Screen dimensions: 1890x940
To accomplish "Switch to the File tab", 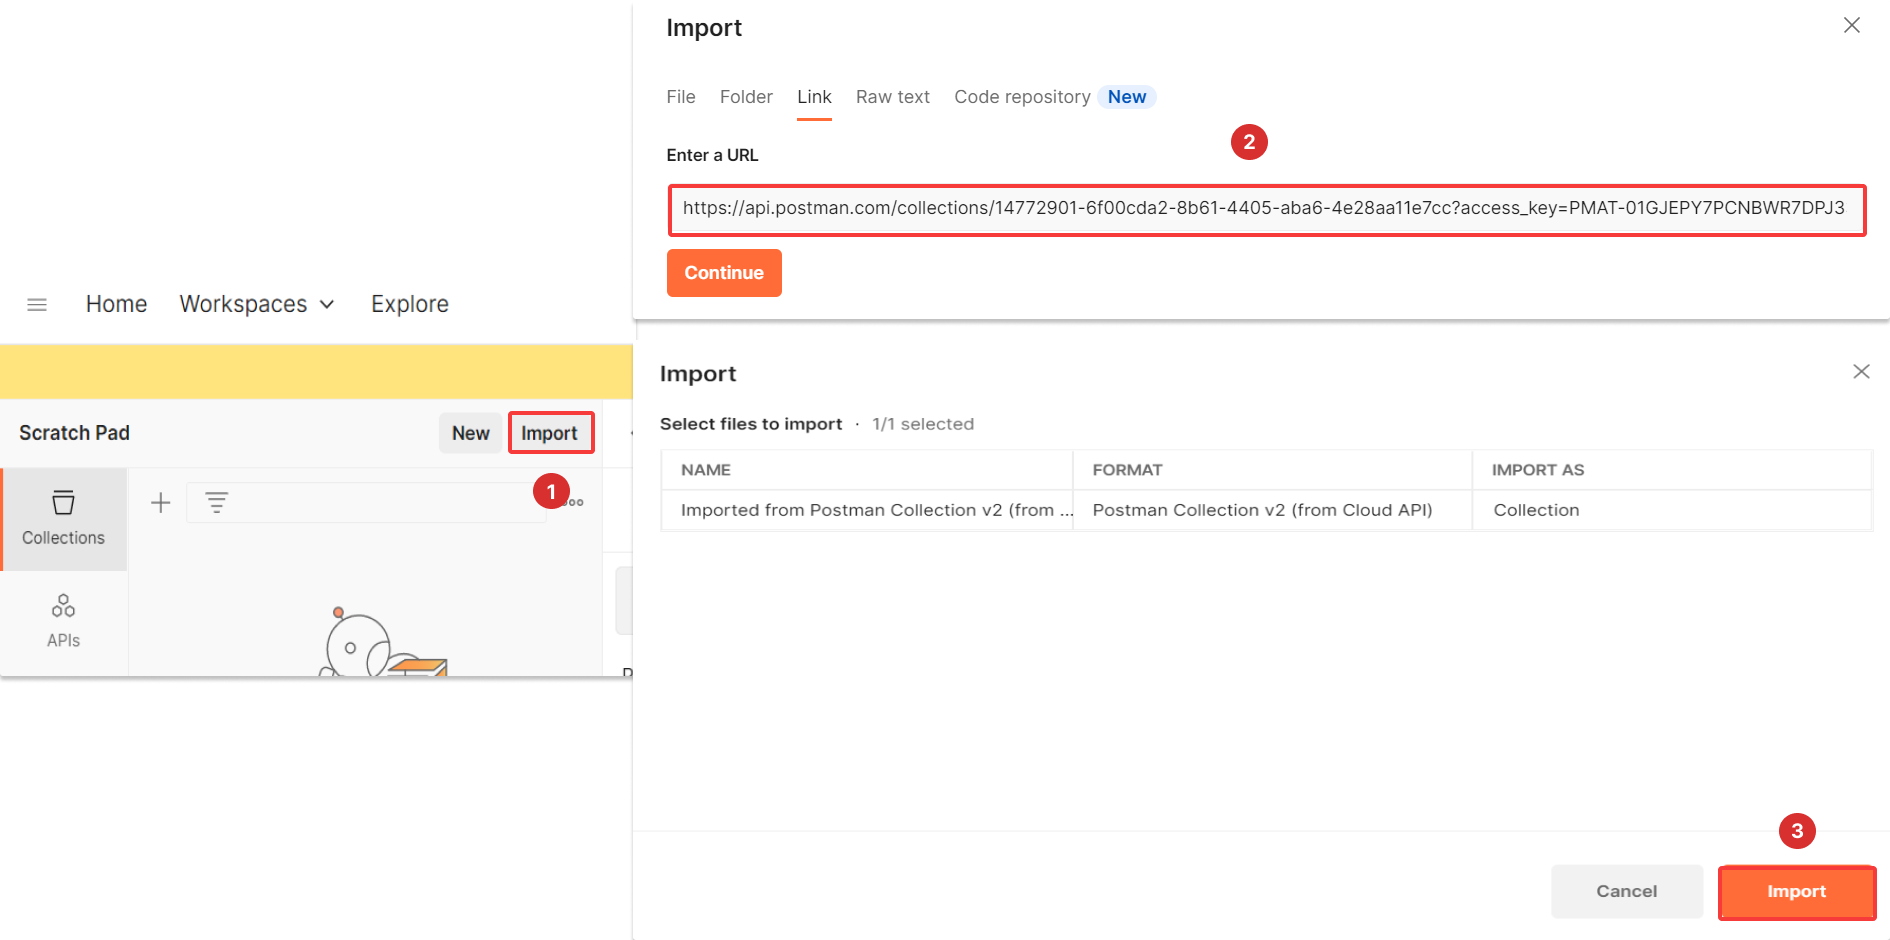I will (x=681, y=97).
